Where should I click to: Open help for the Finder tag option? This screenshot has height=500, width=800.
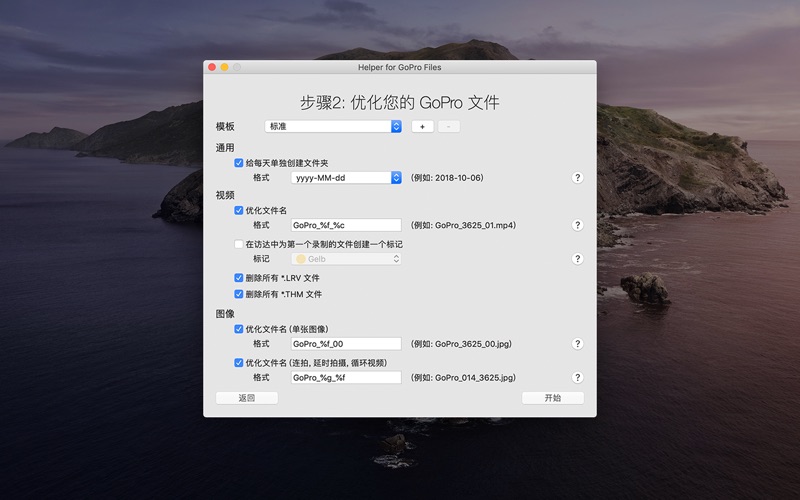pyautogui.click(x=577, y=259)
